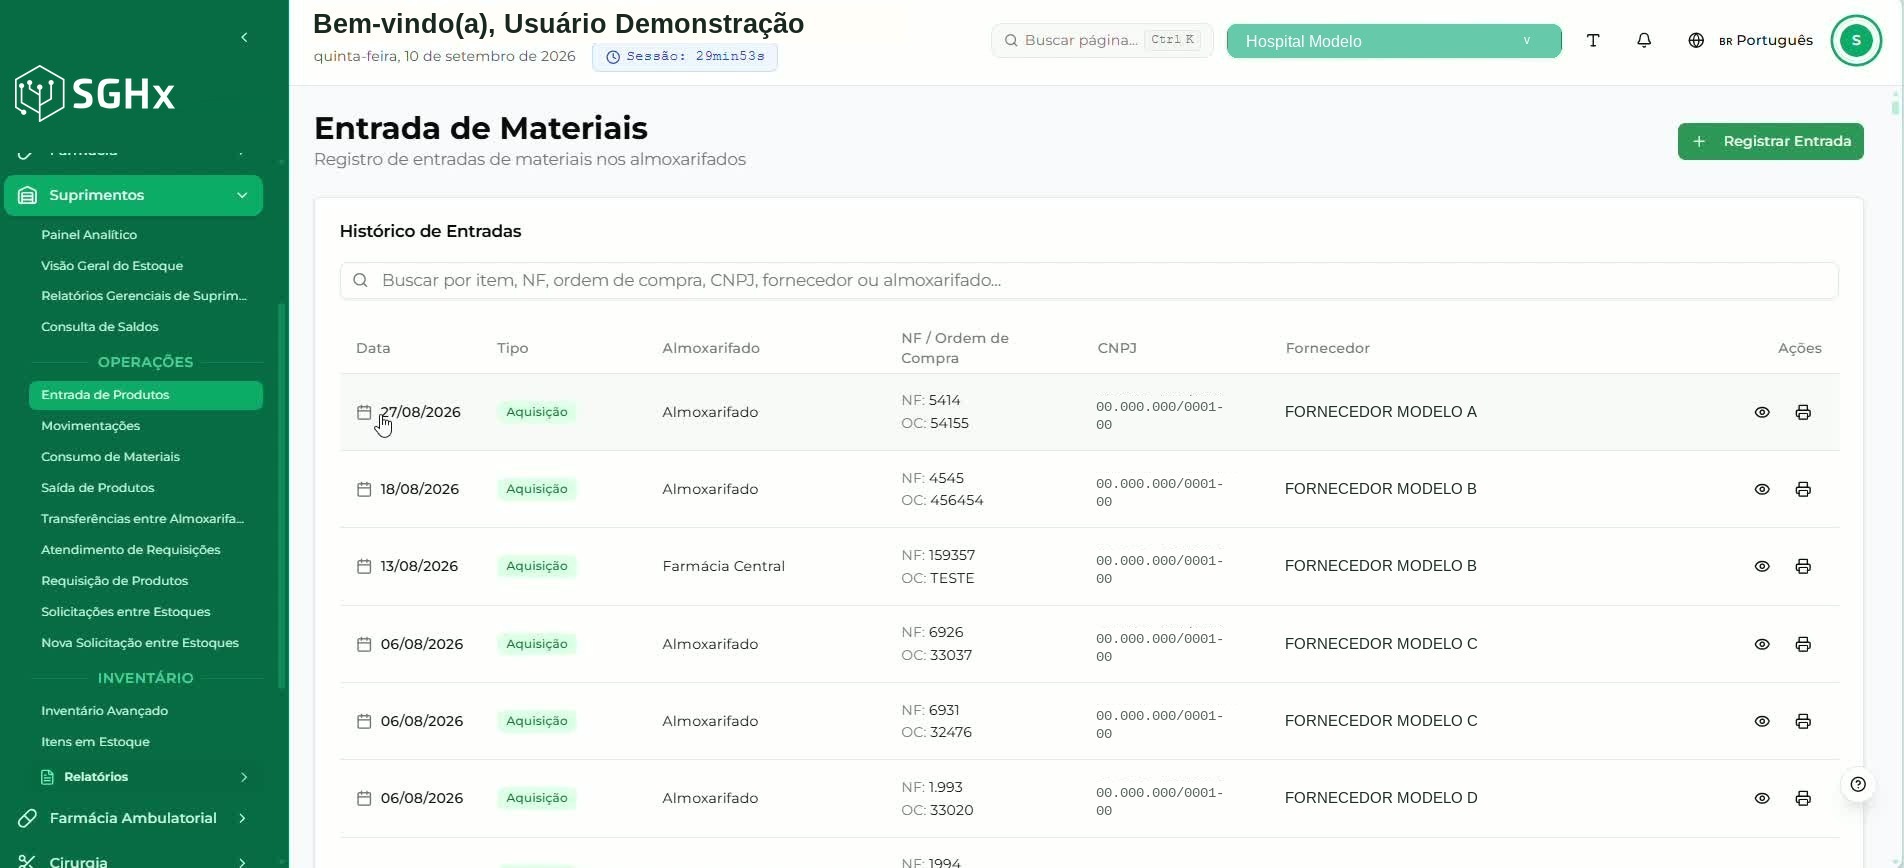Click the Registrar Entrada button
The width and height of the screenshot is (1904, 868).
(1770, 141)
